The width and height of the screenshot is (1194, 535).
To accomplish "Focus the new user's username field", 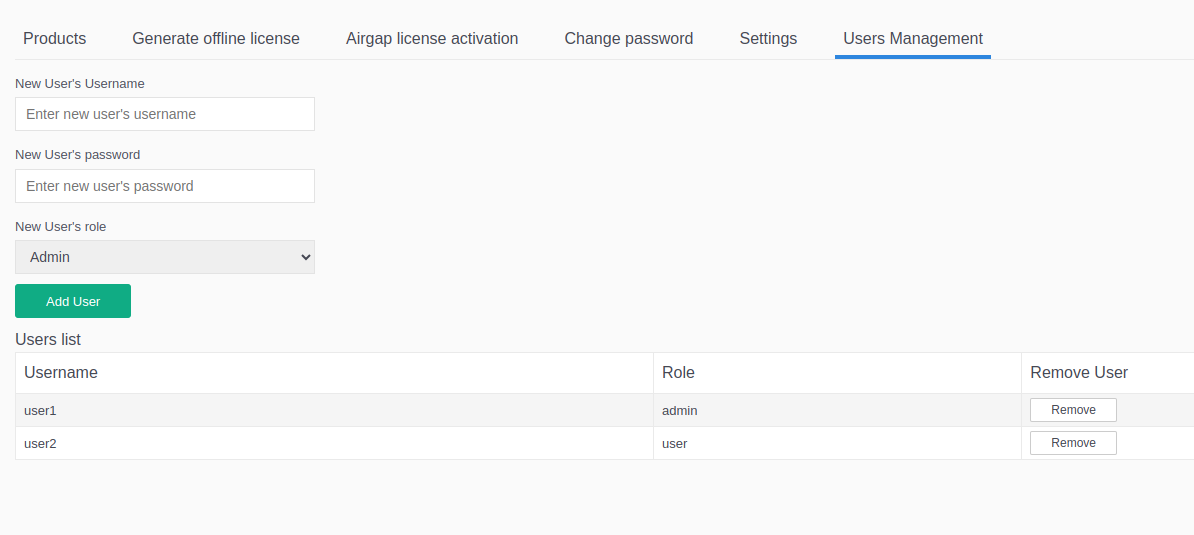I will pos(165,114).
